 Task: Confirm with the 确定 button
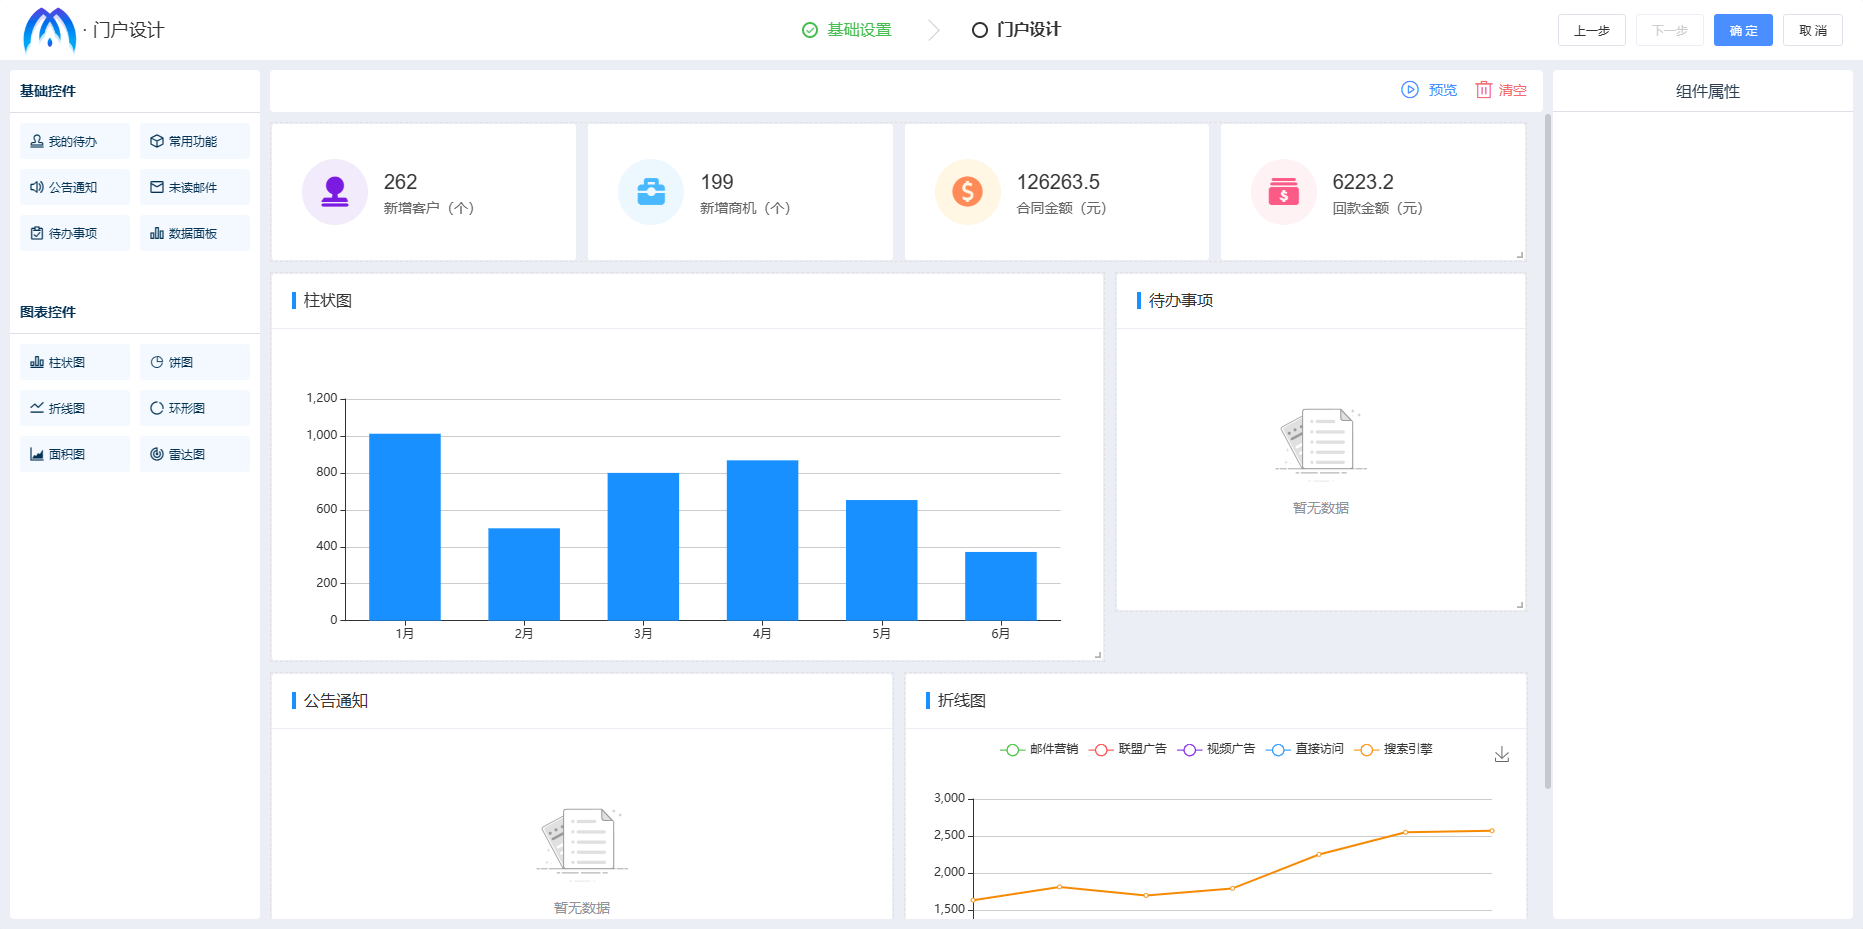pos(1743,30)
